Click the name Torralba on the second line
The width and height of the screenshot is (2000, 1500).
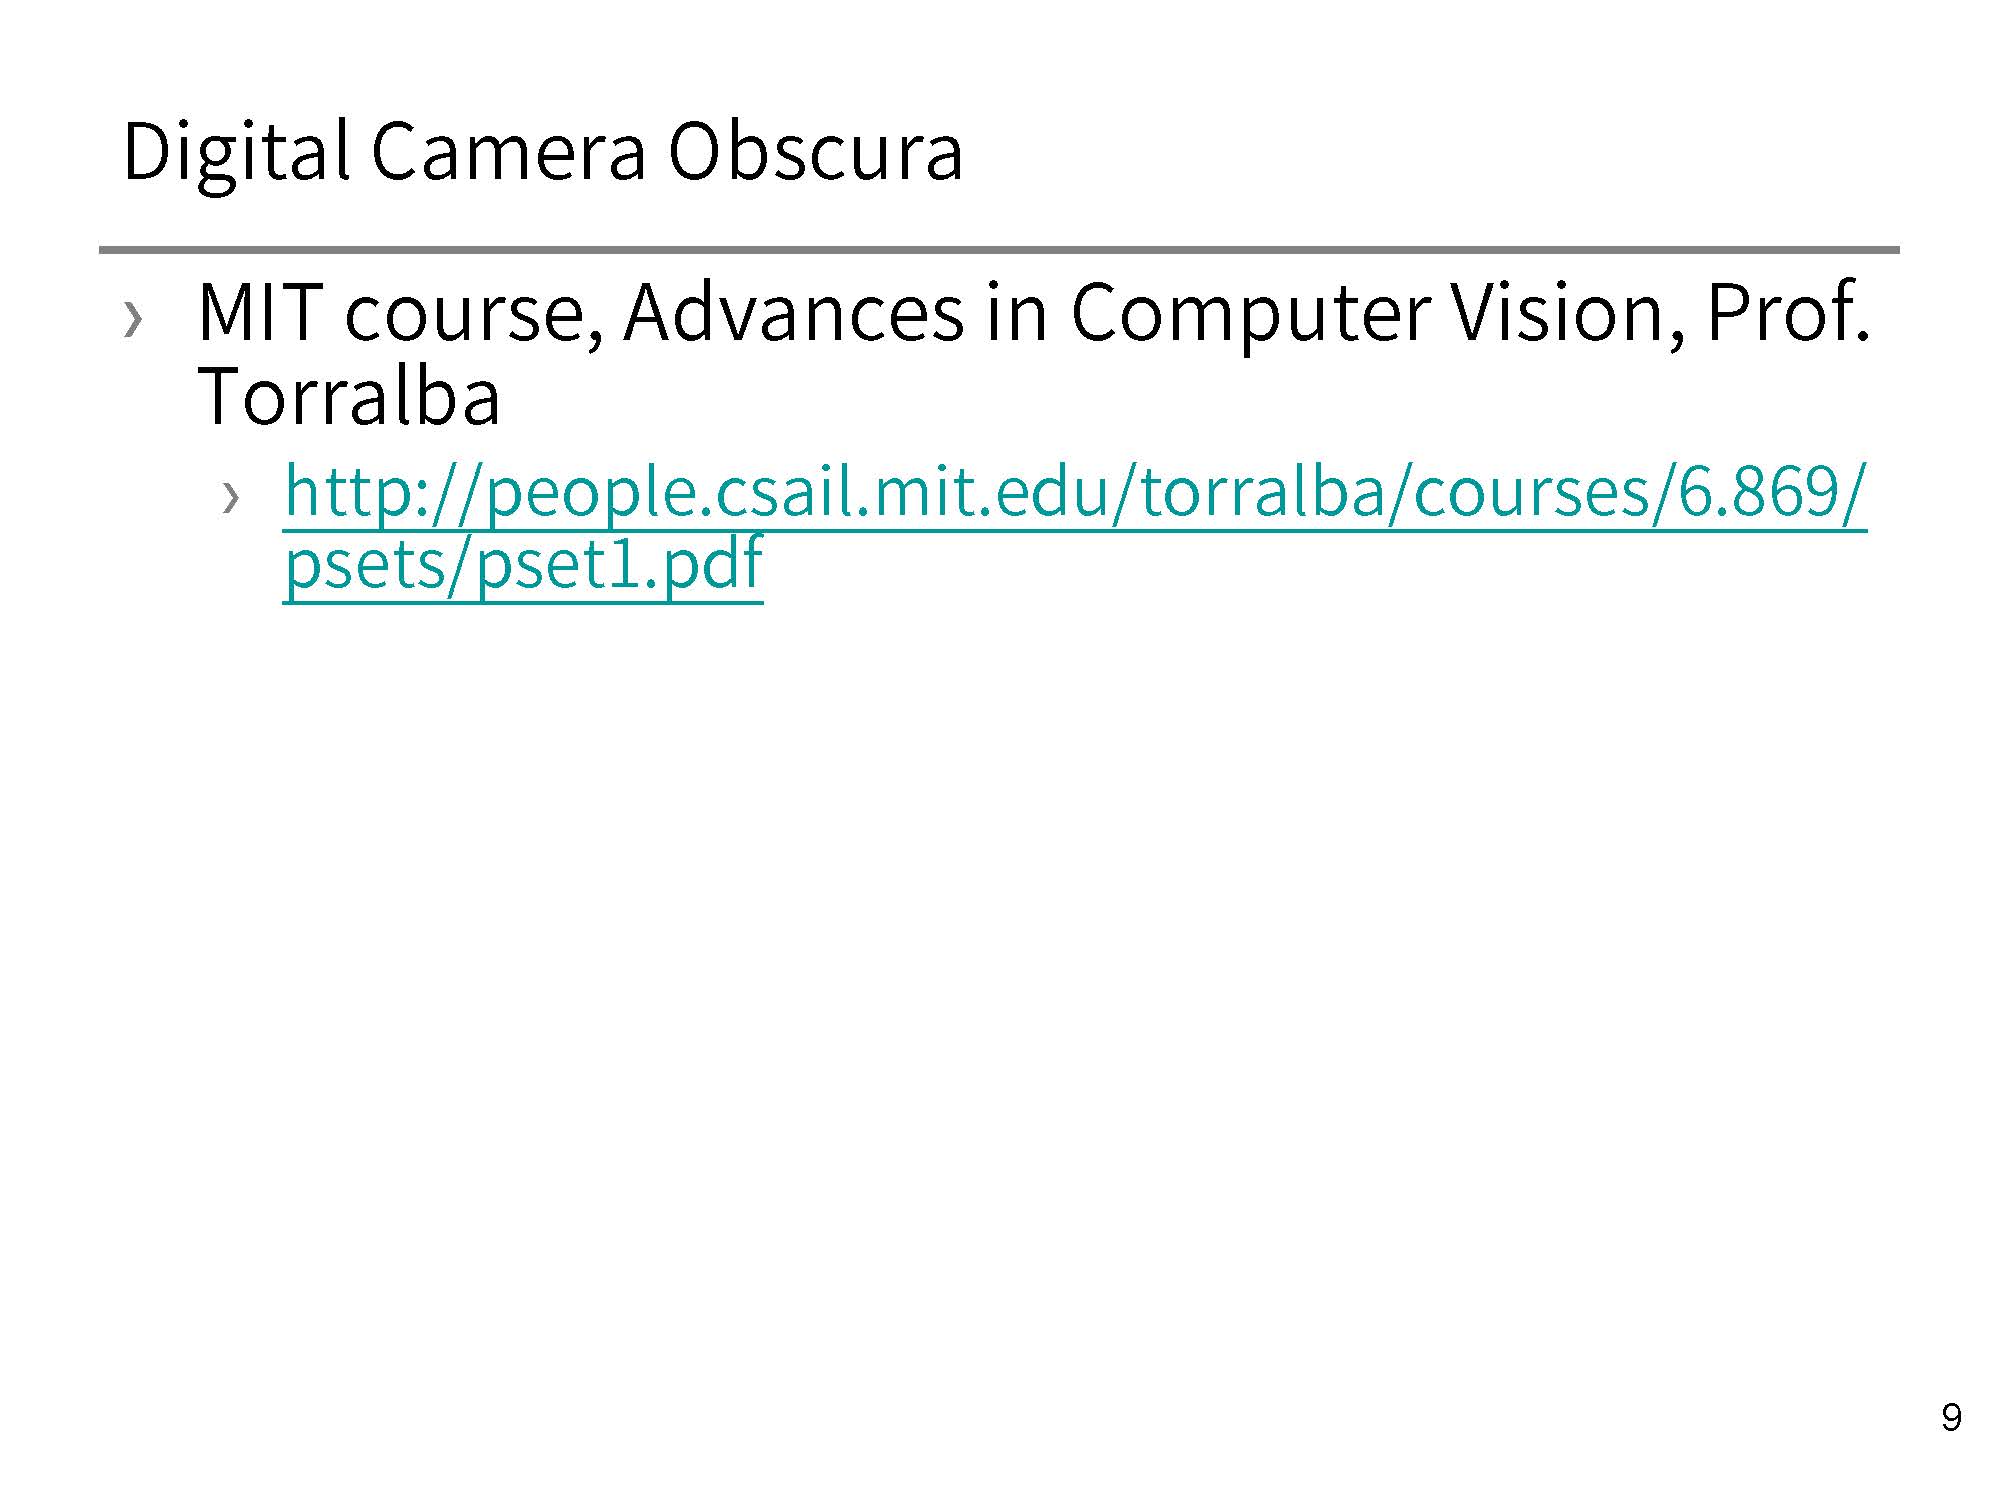click(349, 397)
